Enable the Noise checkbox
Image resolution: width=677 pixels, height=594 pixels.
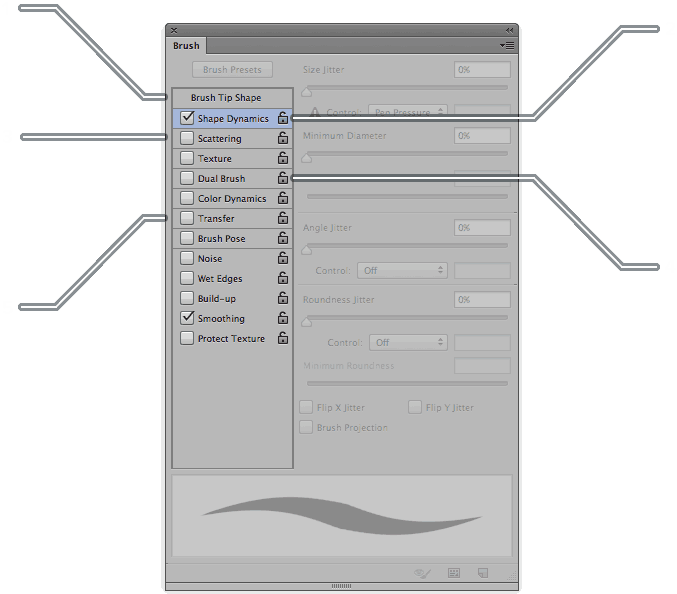(187, 258)
